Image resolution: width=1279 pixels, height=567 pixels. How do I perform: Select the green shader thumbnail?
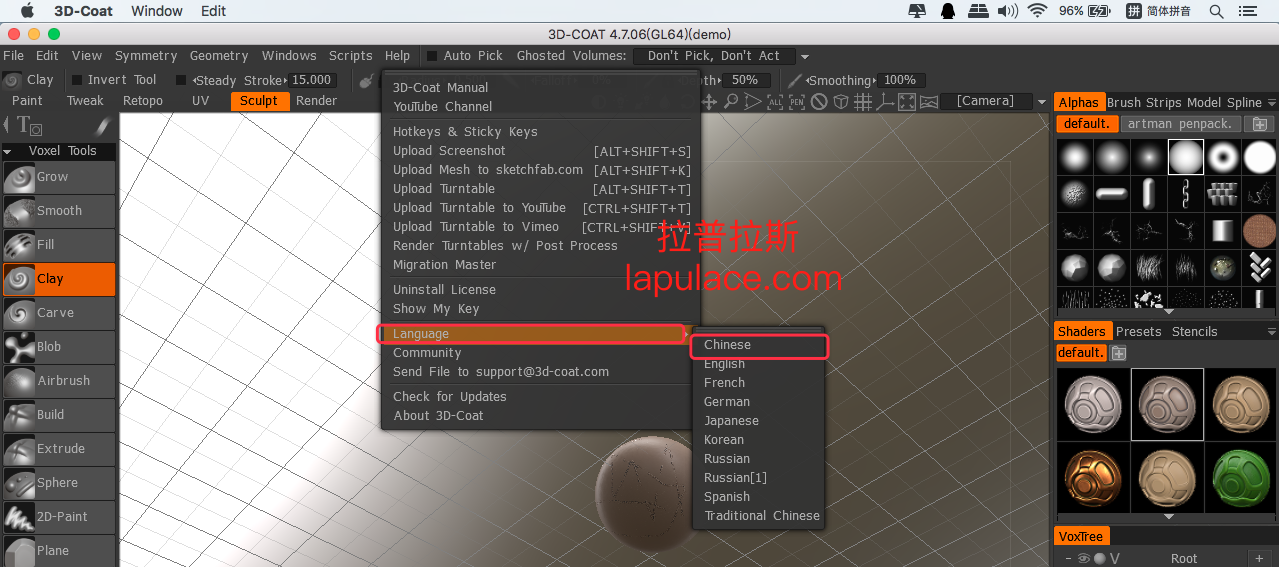(1241, 480)
